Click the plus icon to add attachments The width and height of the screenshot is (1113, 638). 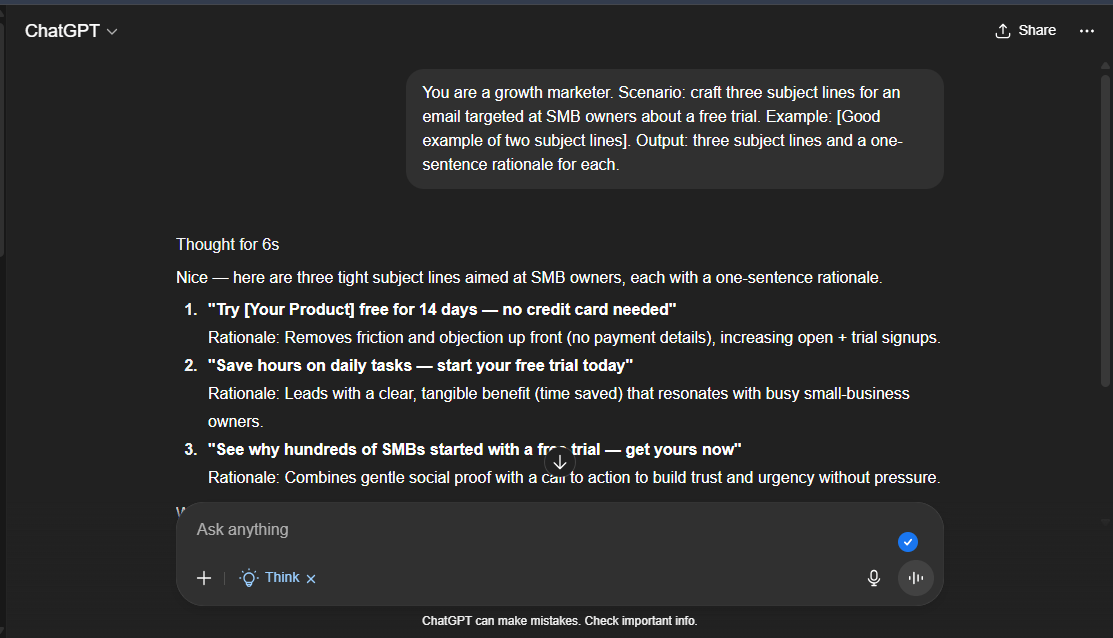coord(204,578)
